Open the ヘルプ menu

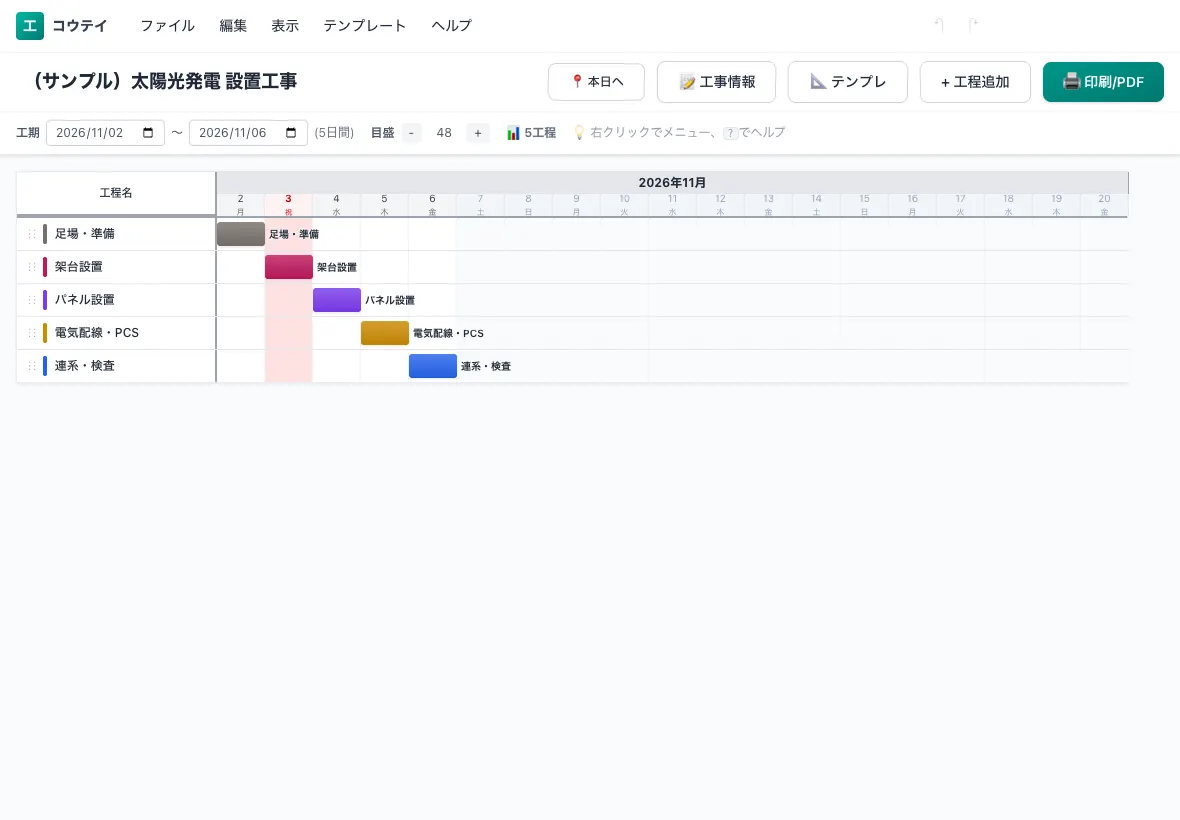[451, 26]
